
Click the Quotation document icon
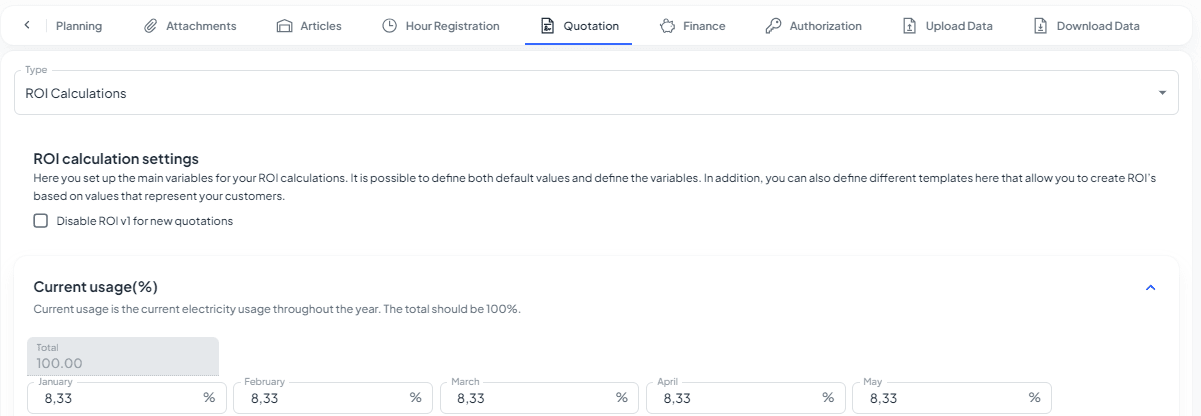pyautogui.click(x=547, y=26)
